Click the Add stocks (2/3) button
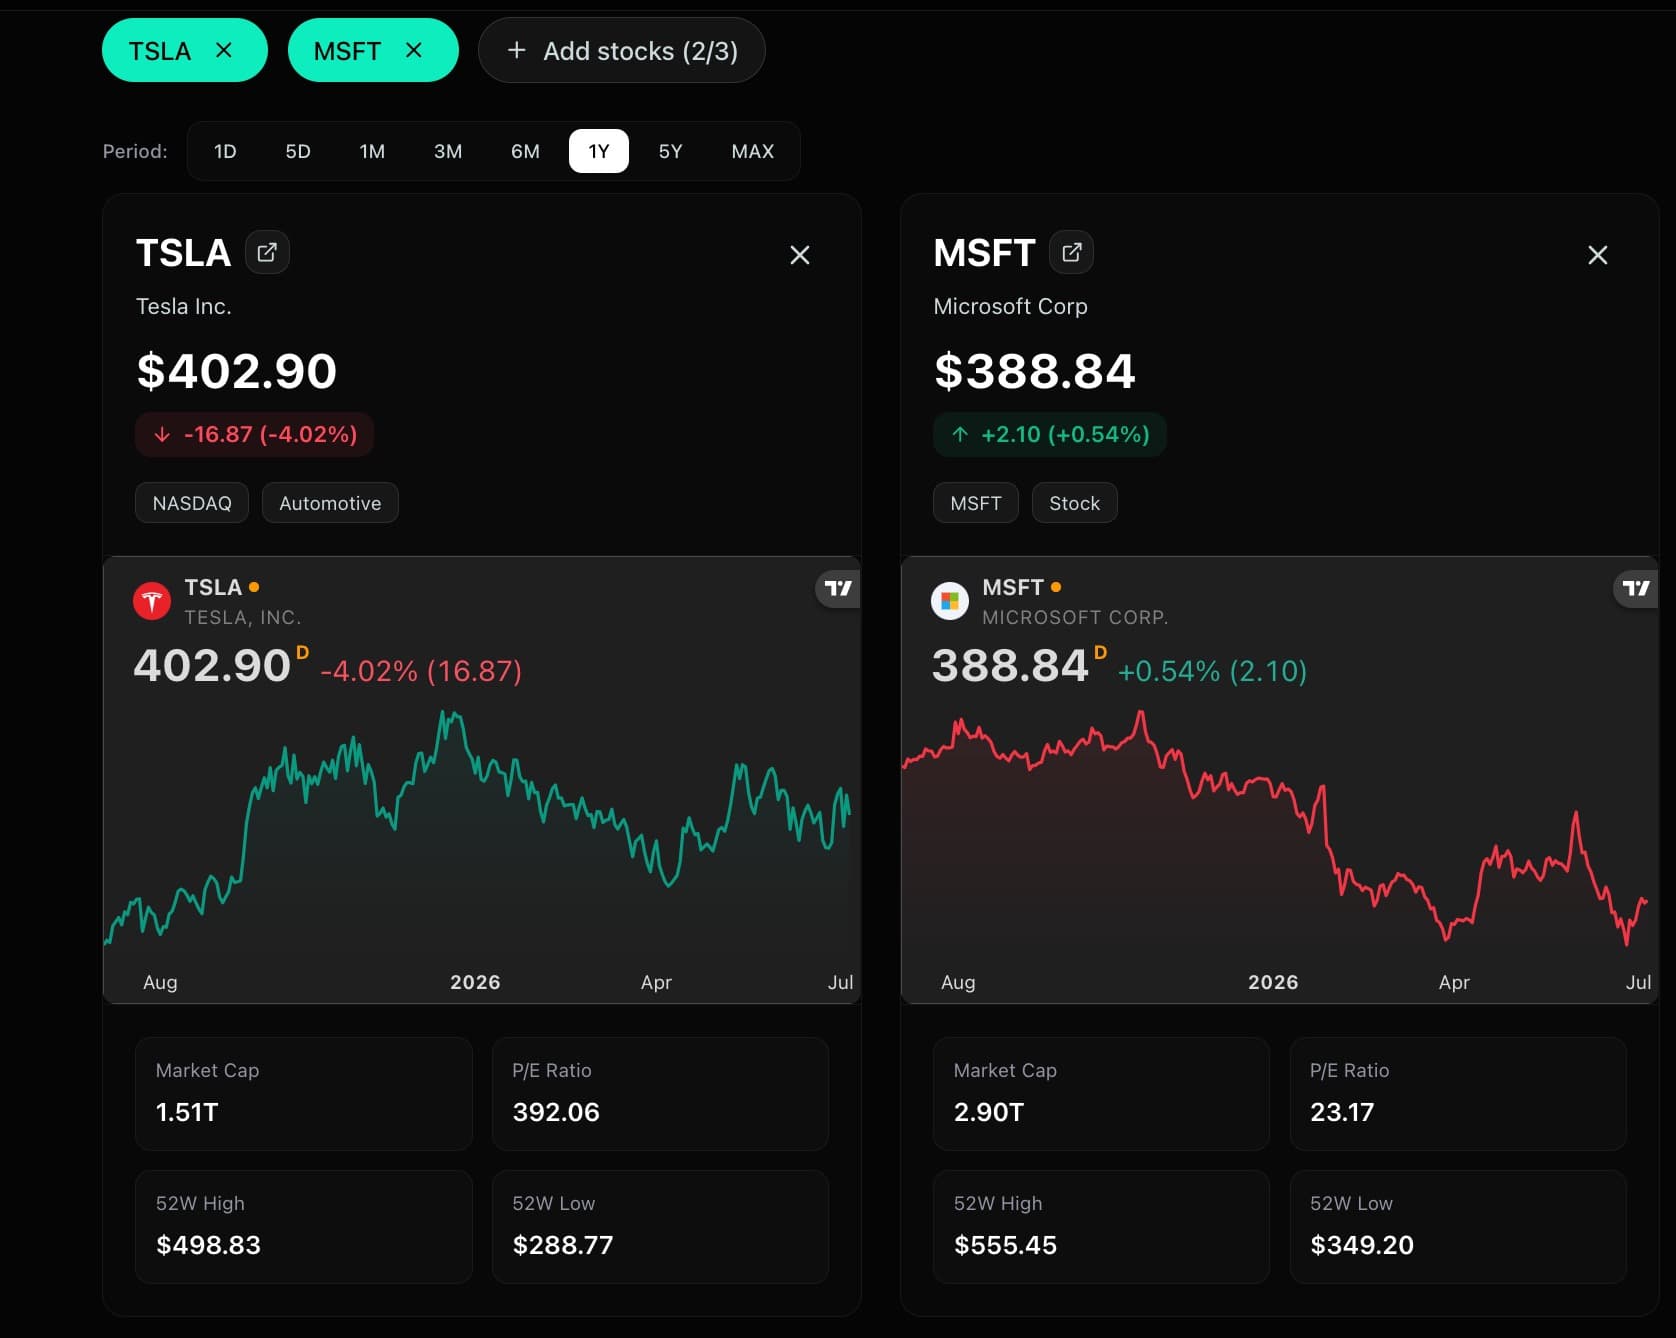Image resolution: width=1676 pixels, height=1338 pixels. point(621,50)
